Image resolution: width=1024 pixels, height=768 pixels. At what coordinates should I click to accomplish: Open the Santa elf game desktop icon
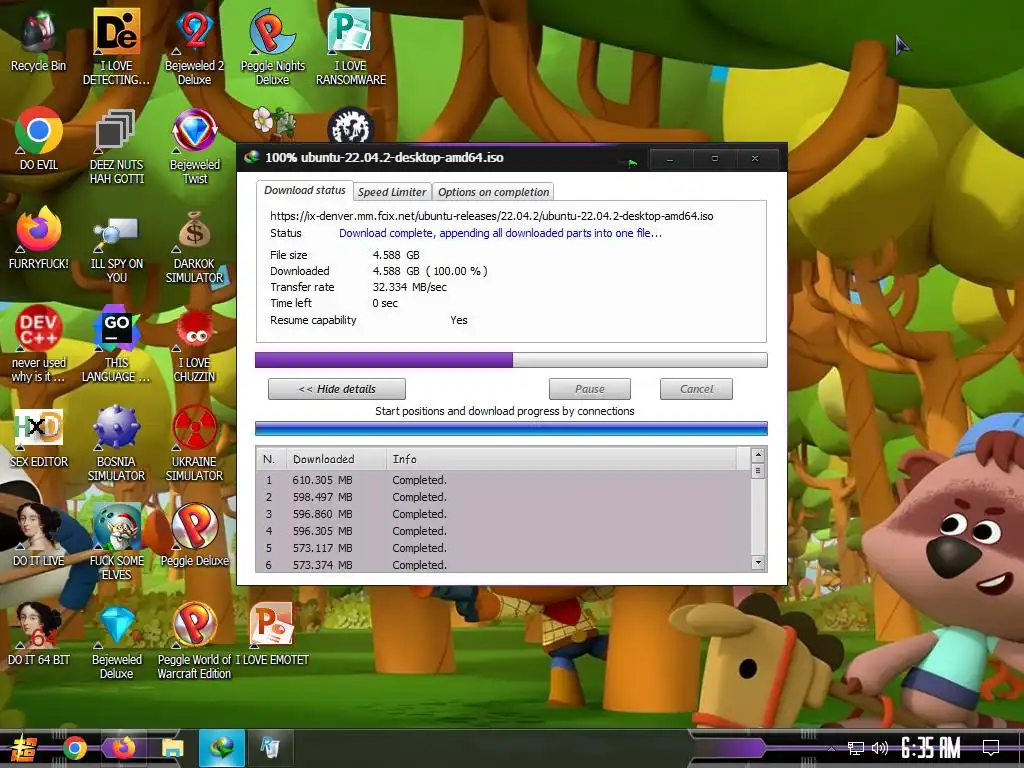click(x=116, y=543)
